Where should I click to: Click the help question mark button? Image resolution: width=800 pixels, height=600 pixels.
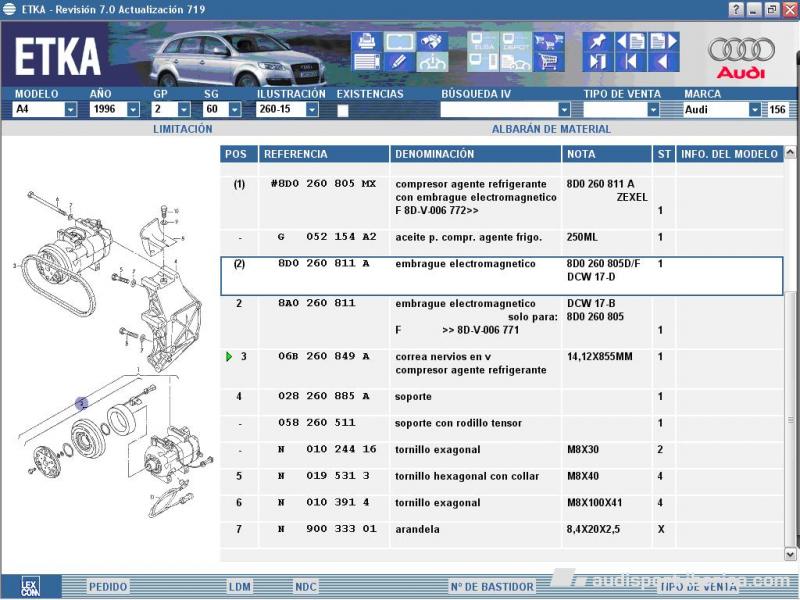(735, 9)
